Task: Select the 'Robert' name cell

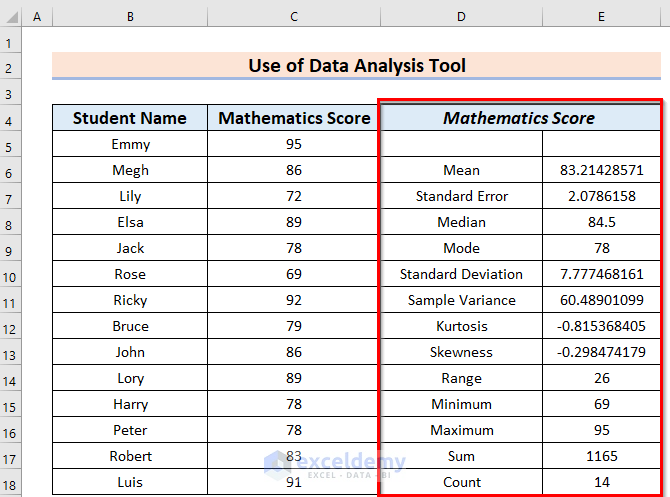Action: click(130, 456)
